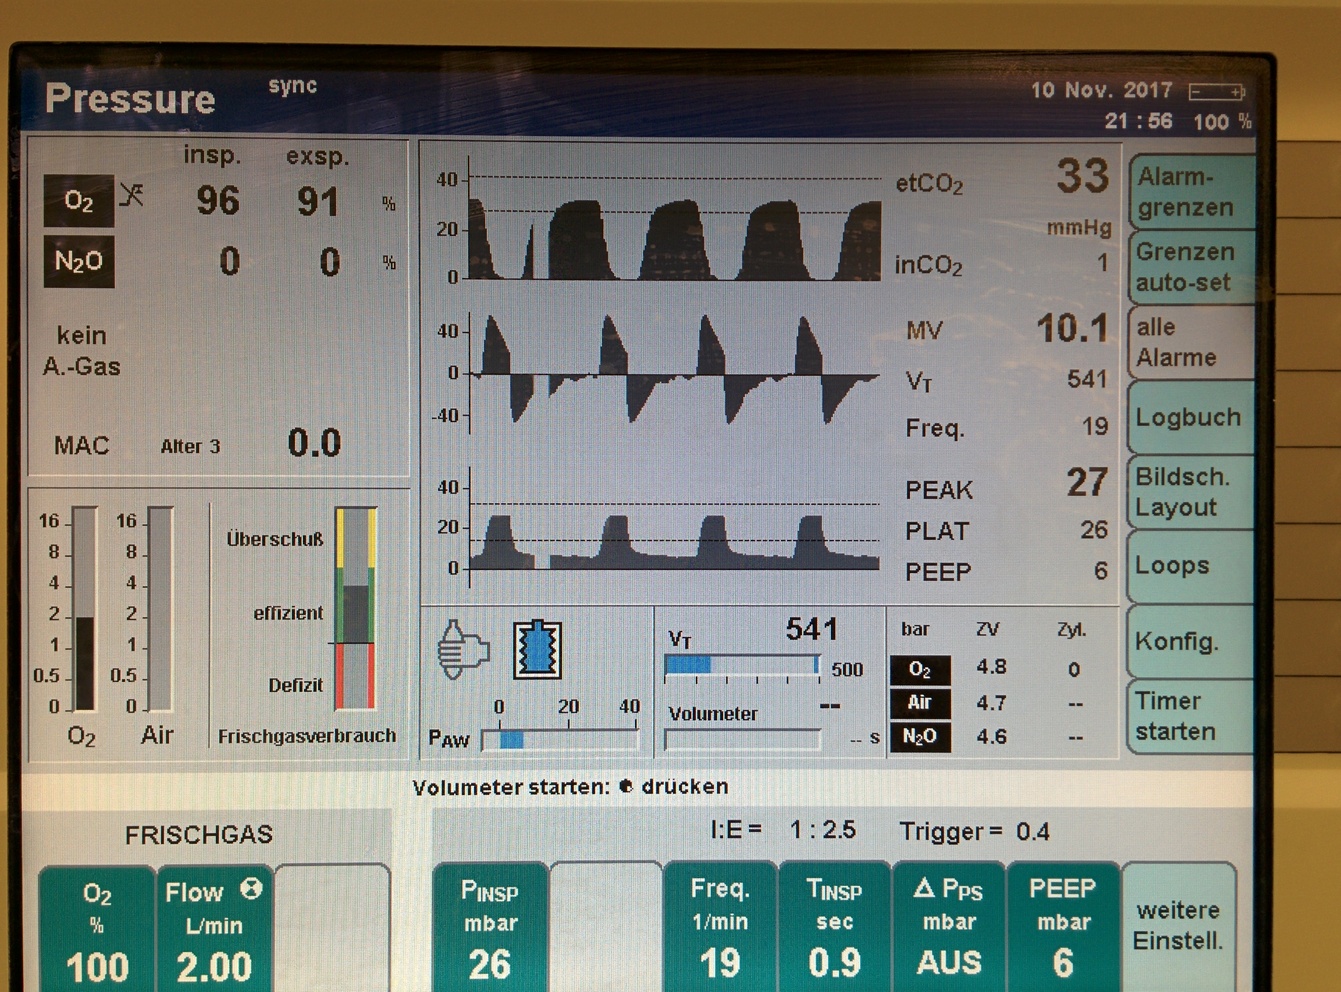Screen dimensions: 1341x992
Task: Click the Paw airway pressure bar
Action: click(x=560, y=740)
